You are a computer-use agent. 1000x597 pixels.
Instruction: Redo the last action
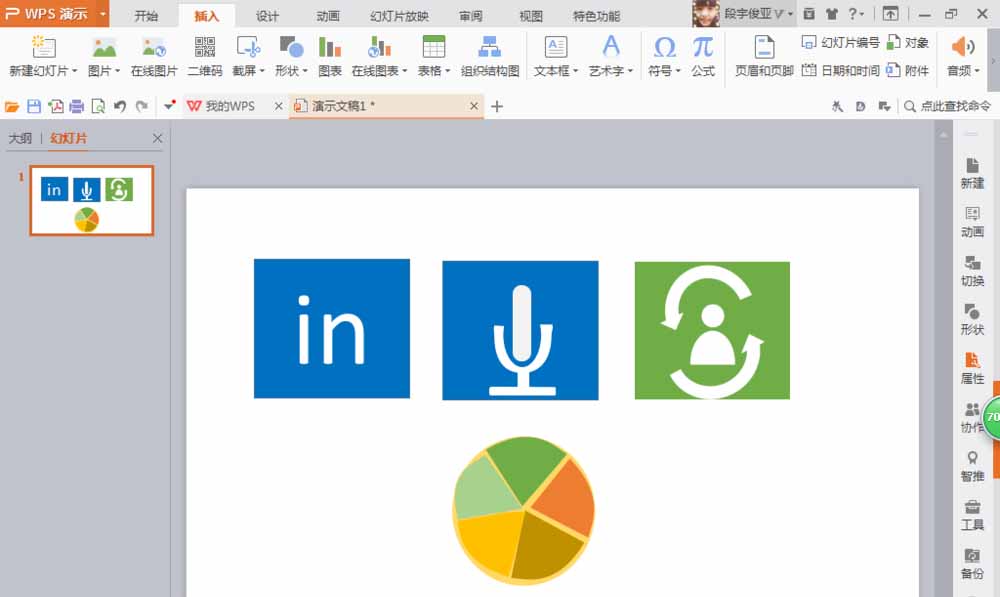pyautogui.click(x=142, y=107)
